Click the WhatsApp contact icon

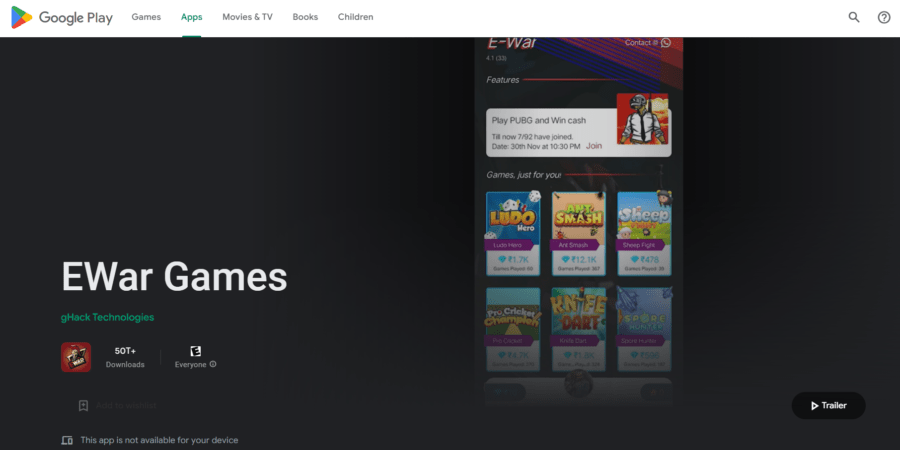click(666, 42)
